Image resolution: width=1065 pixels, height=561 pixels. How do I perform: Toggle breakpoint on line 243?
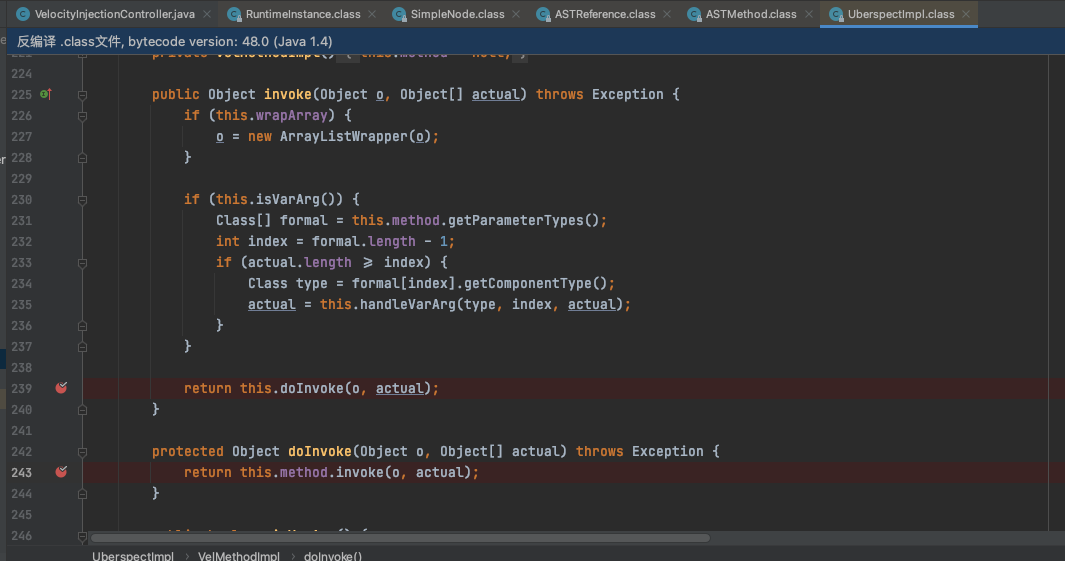click(61, 471)
